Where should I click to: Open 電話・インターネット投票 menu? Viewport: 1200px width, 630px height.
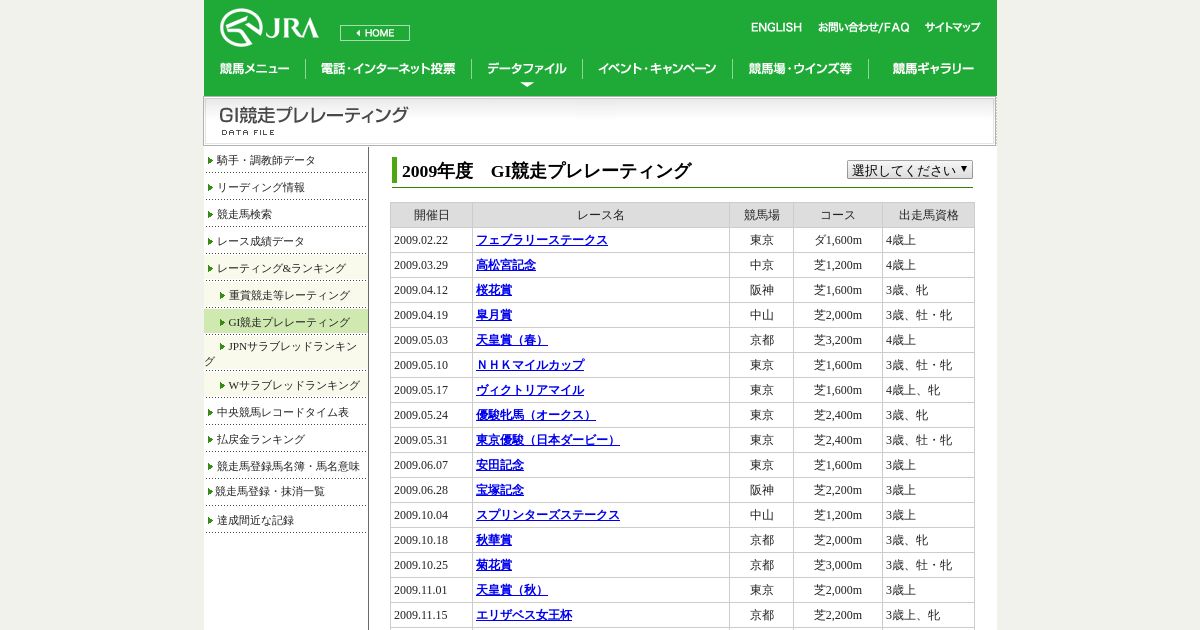point(388,69)
